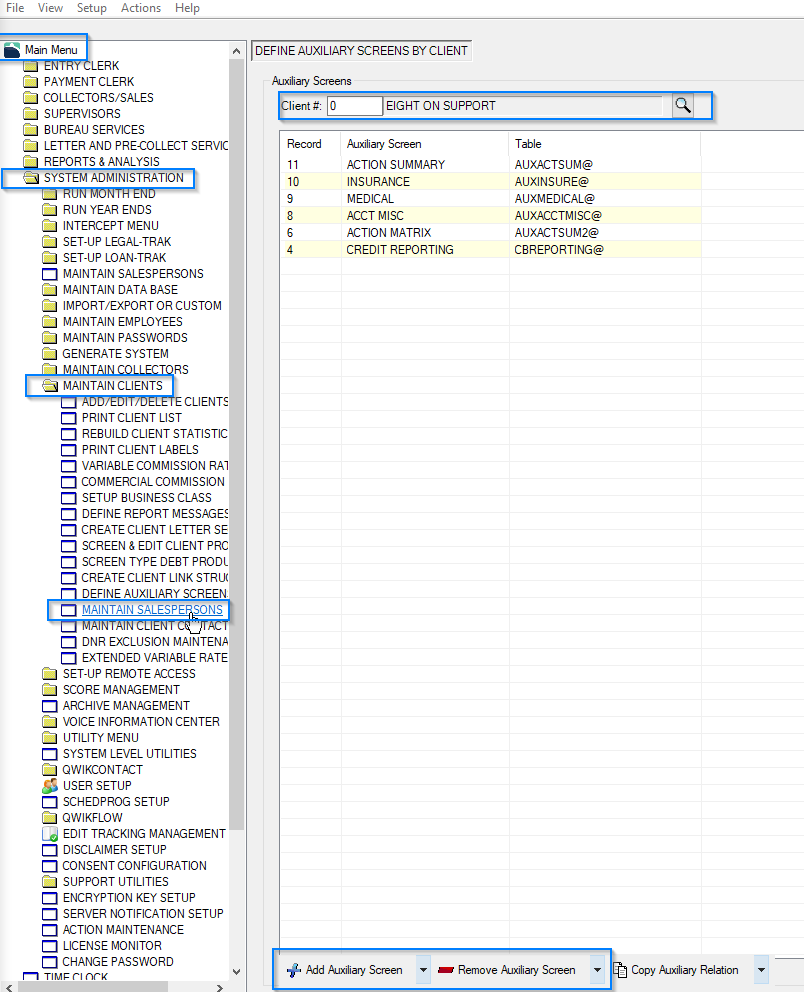The image size is (804, 992).
Task: Click the Table column header
Action: pos(605,144)
